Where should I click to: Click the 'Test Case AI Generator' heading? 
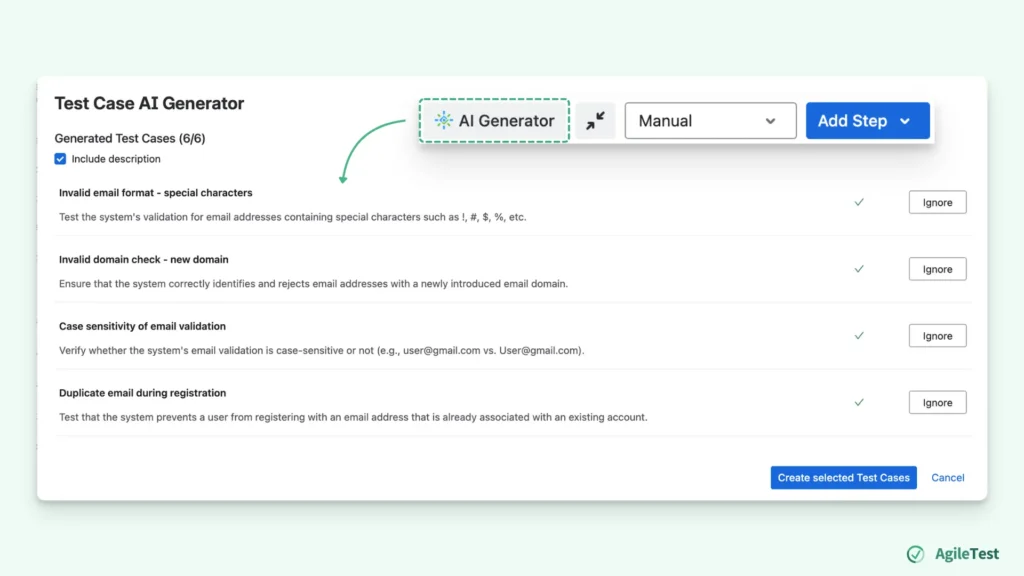pyautogui.click(x=149, y=103)
